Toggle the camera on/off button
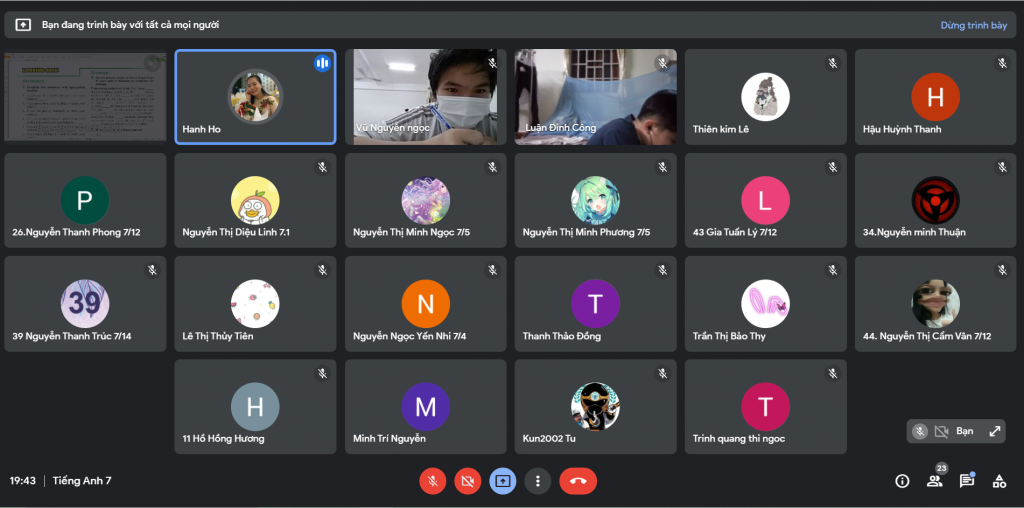1024x508 pixels. [467, 481]
